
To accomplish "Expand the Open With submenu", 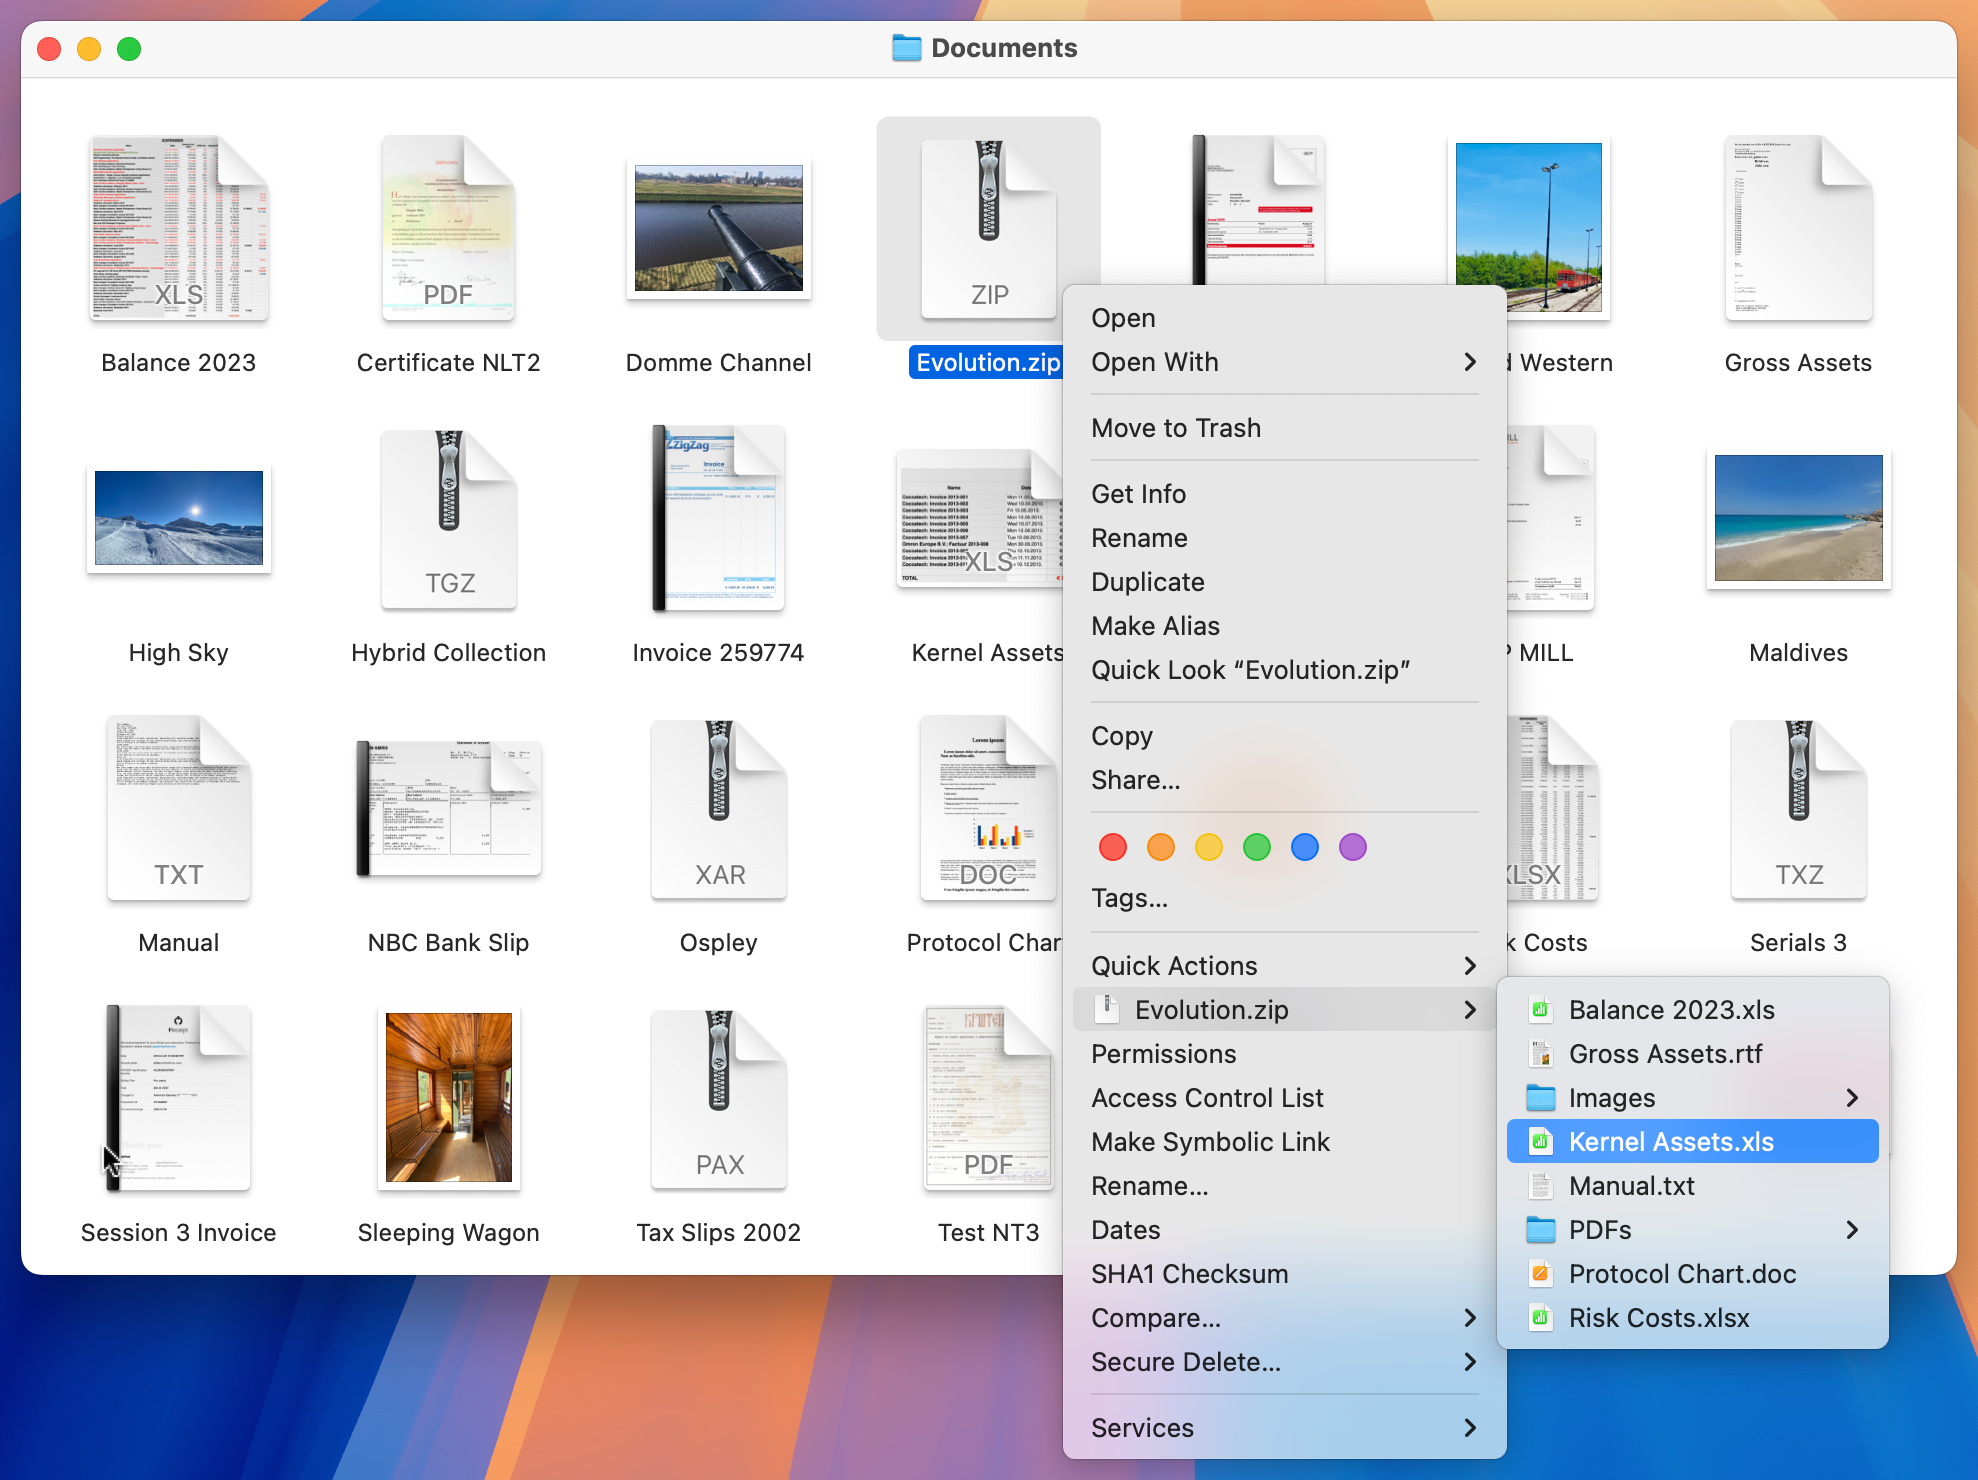I will [x=1285, y=362].
